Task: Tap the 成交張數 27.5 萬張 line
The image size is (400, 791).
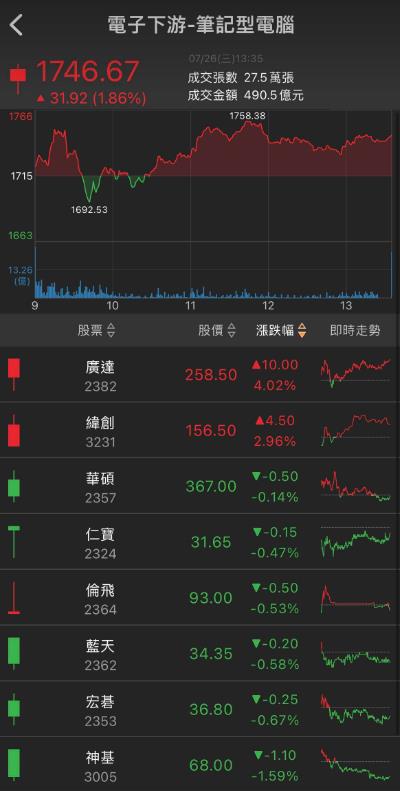Action: [x=240, y=78]
